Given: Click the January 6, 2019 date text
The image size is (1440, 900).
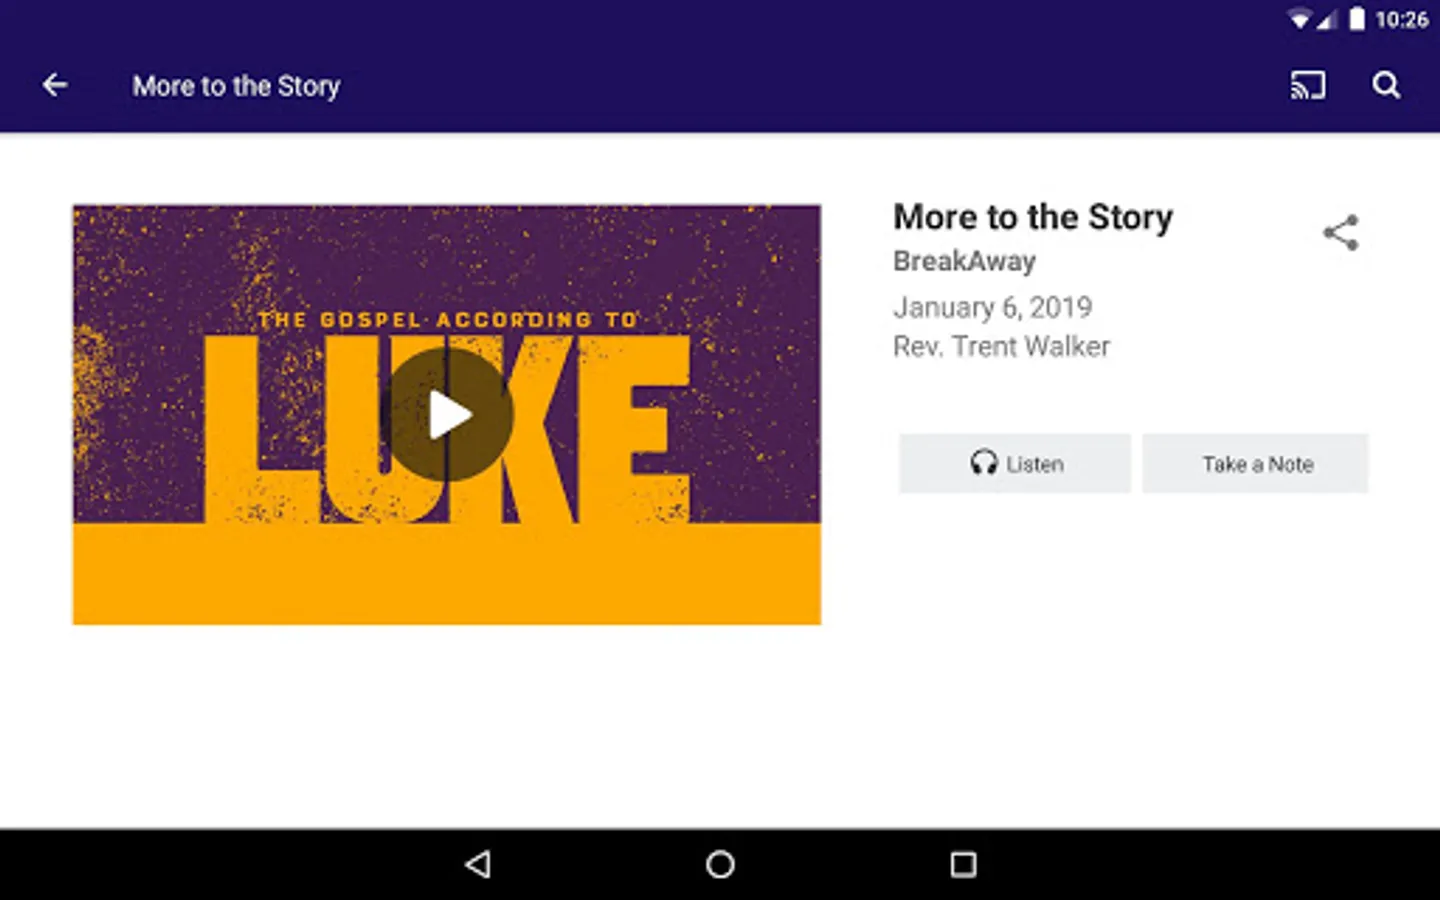Looking at the screenshot, I should tap(992, 307).
